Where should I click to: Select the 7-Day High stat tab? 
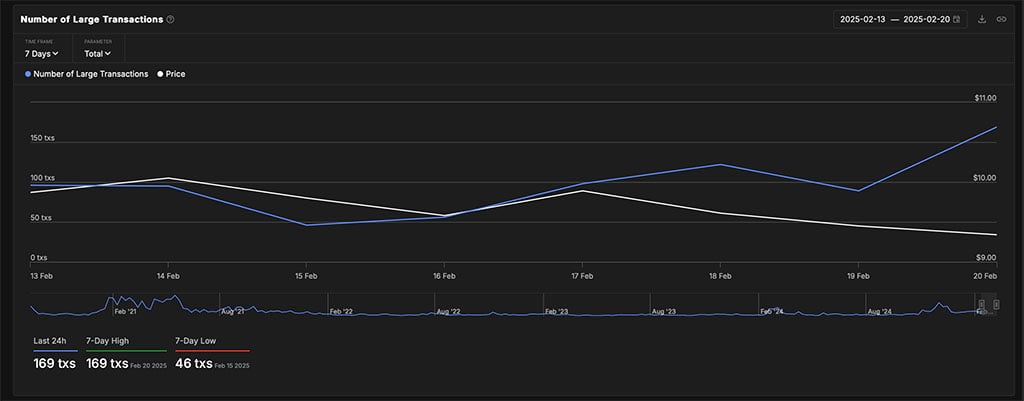click(107, 341)
